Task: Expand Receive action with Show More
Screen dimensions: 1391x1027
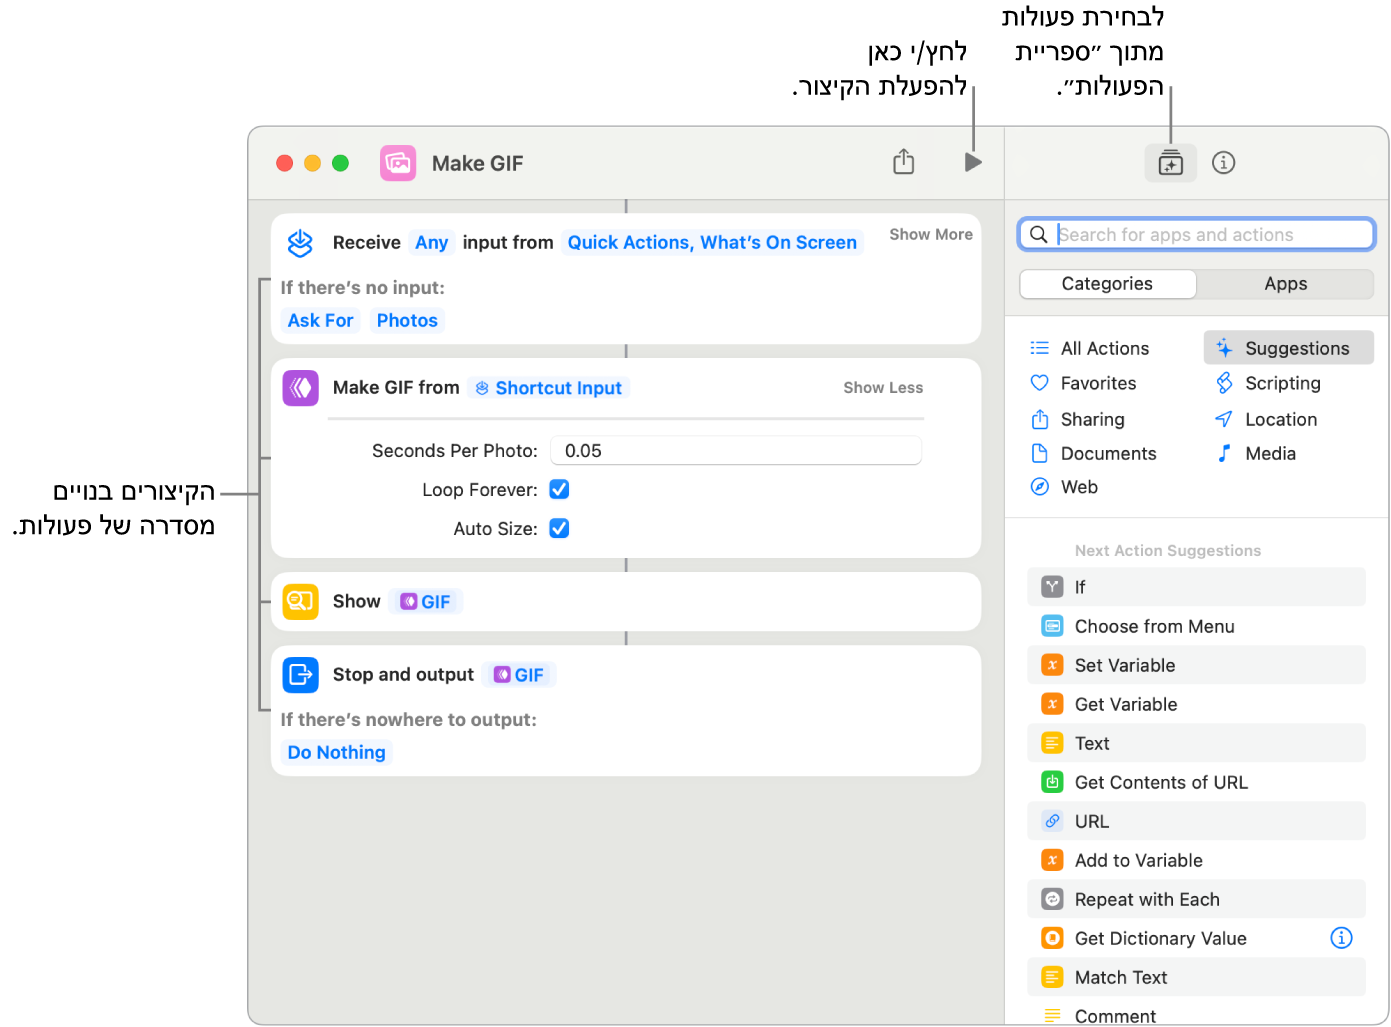Action: (x=931, y=234)
